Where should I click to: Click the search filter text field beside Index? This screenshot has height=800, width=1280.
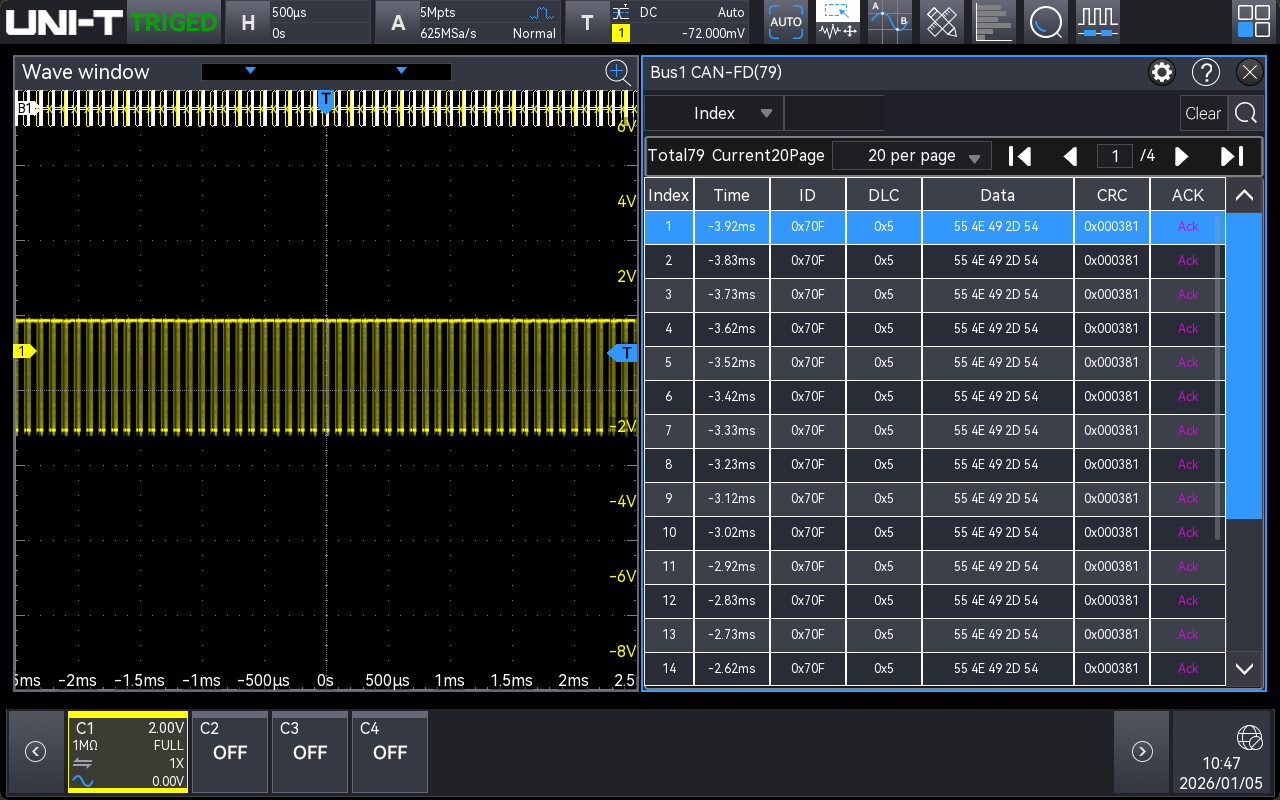[834, 113]
